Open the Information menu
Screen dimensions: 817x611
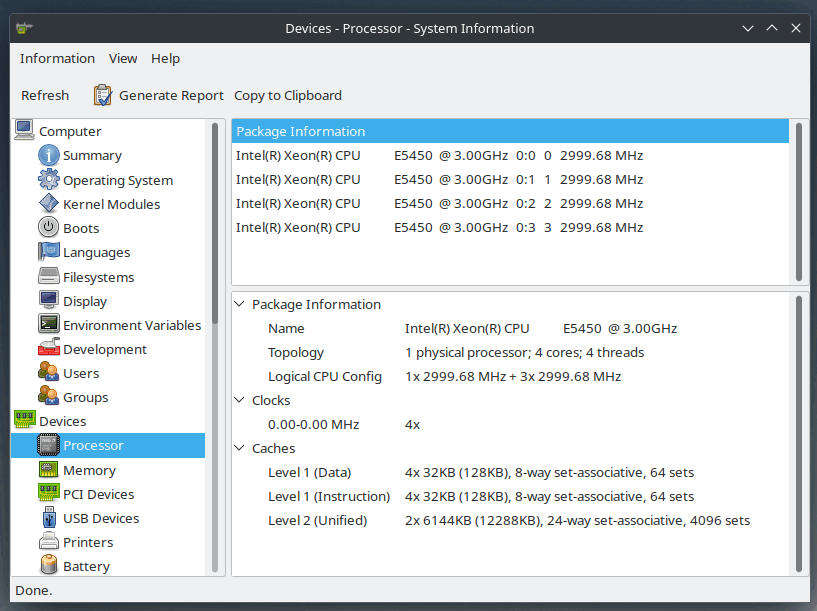pos(57,58)
